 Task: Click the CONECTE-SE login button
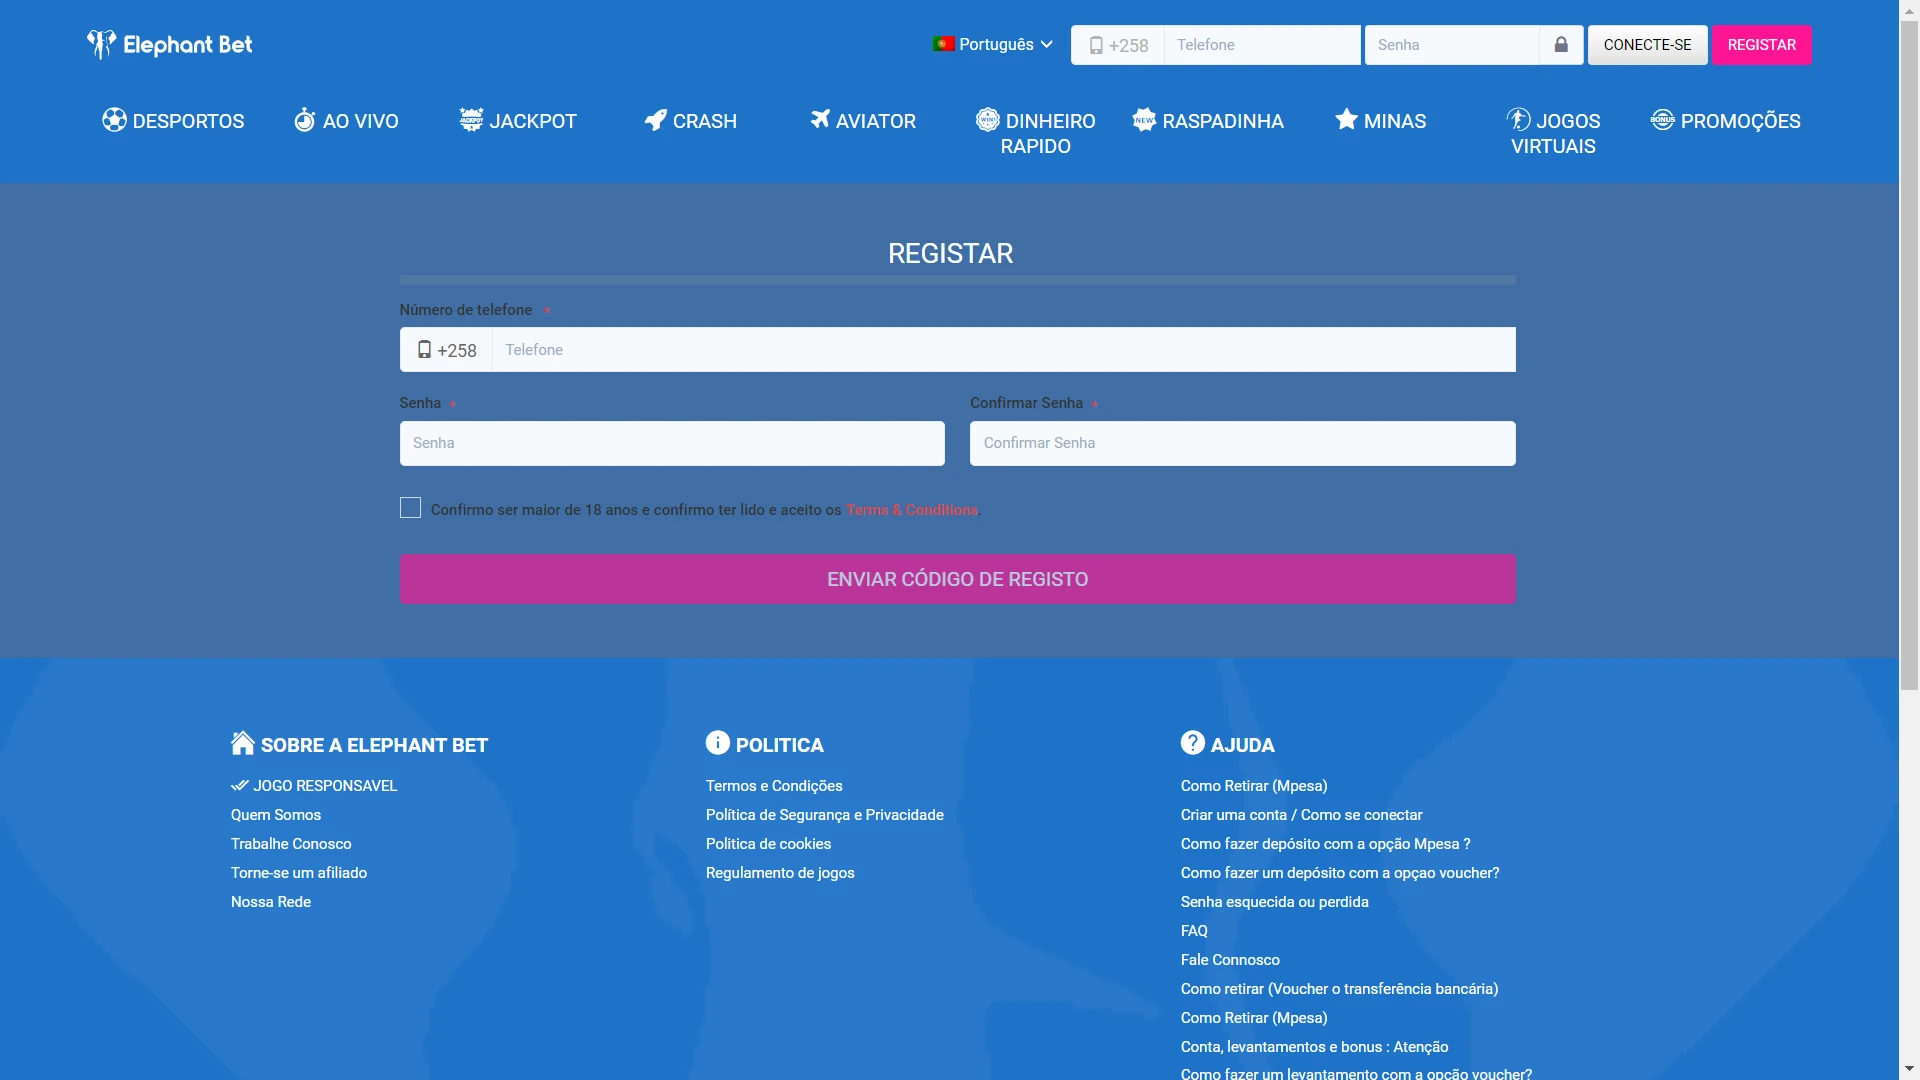1648,45
